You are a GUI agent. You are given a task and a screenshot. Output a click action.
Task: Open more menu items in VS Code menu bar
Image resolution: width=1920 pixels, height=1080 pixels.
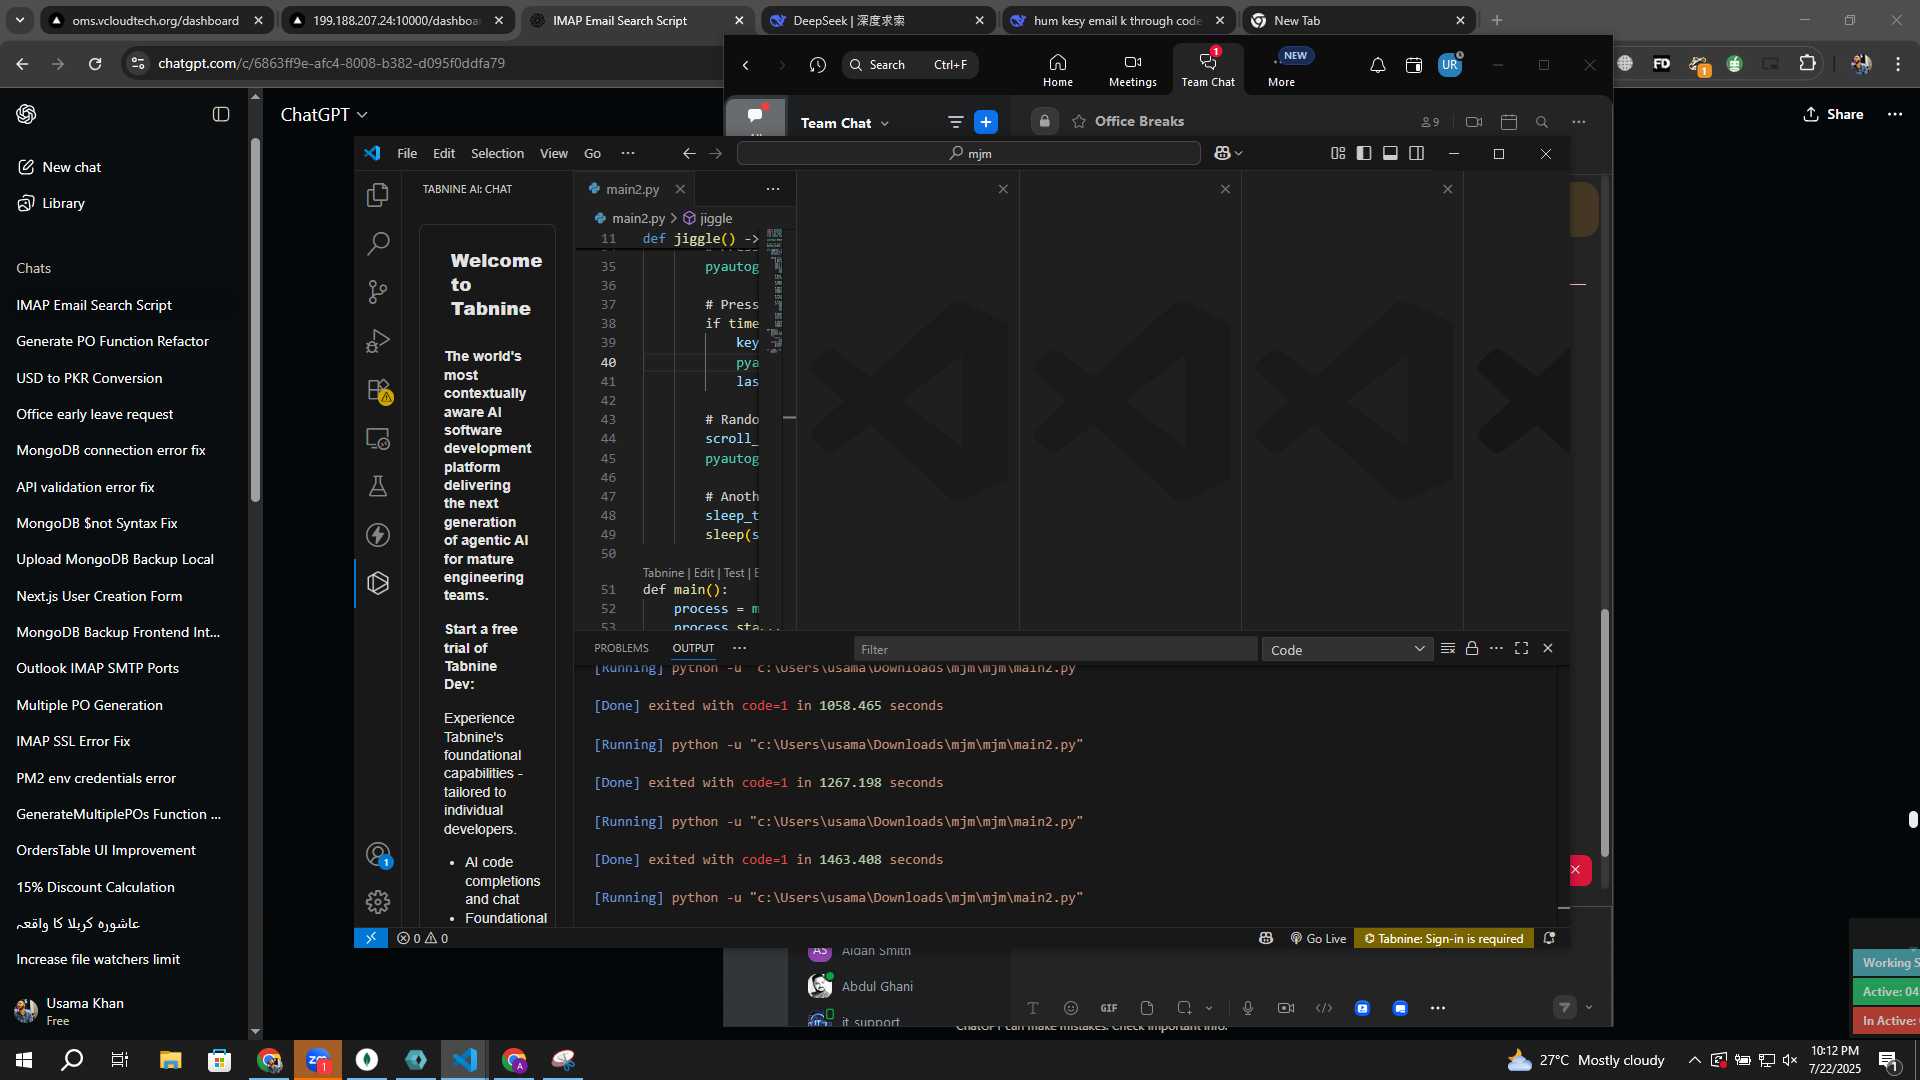[628, 153]
